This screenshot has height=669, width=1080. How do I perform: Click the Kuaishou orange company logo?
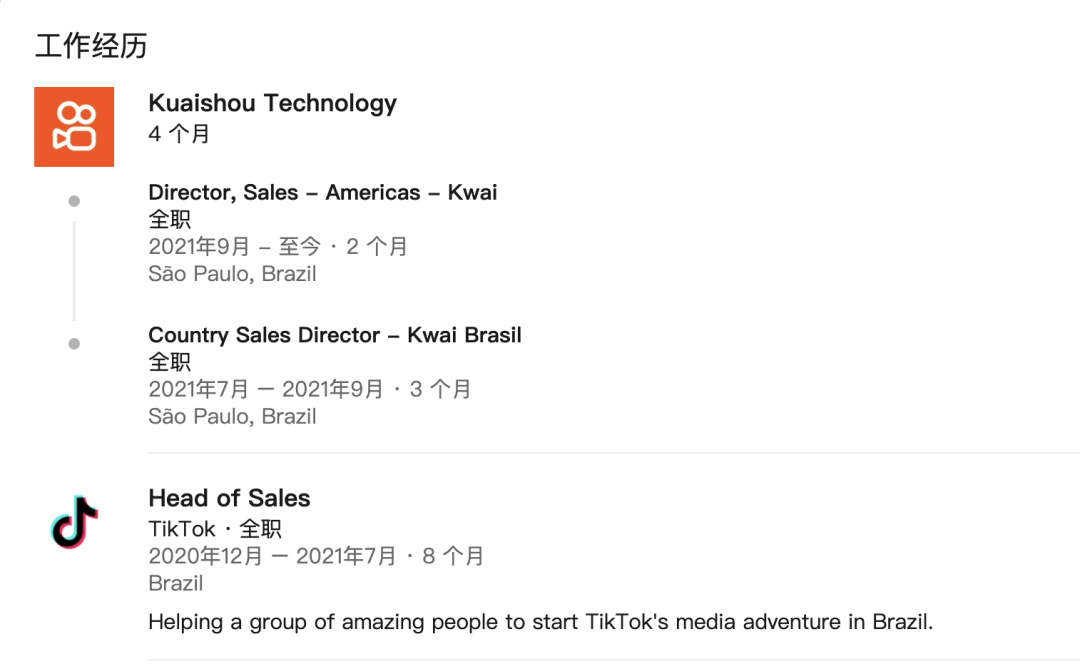(74, 127)
